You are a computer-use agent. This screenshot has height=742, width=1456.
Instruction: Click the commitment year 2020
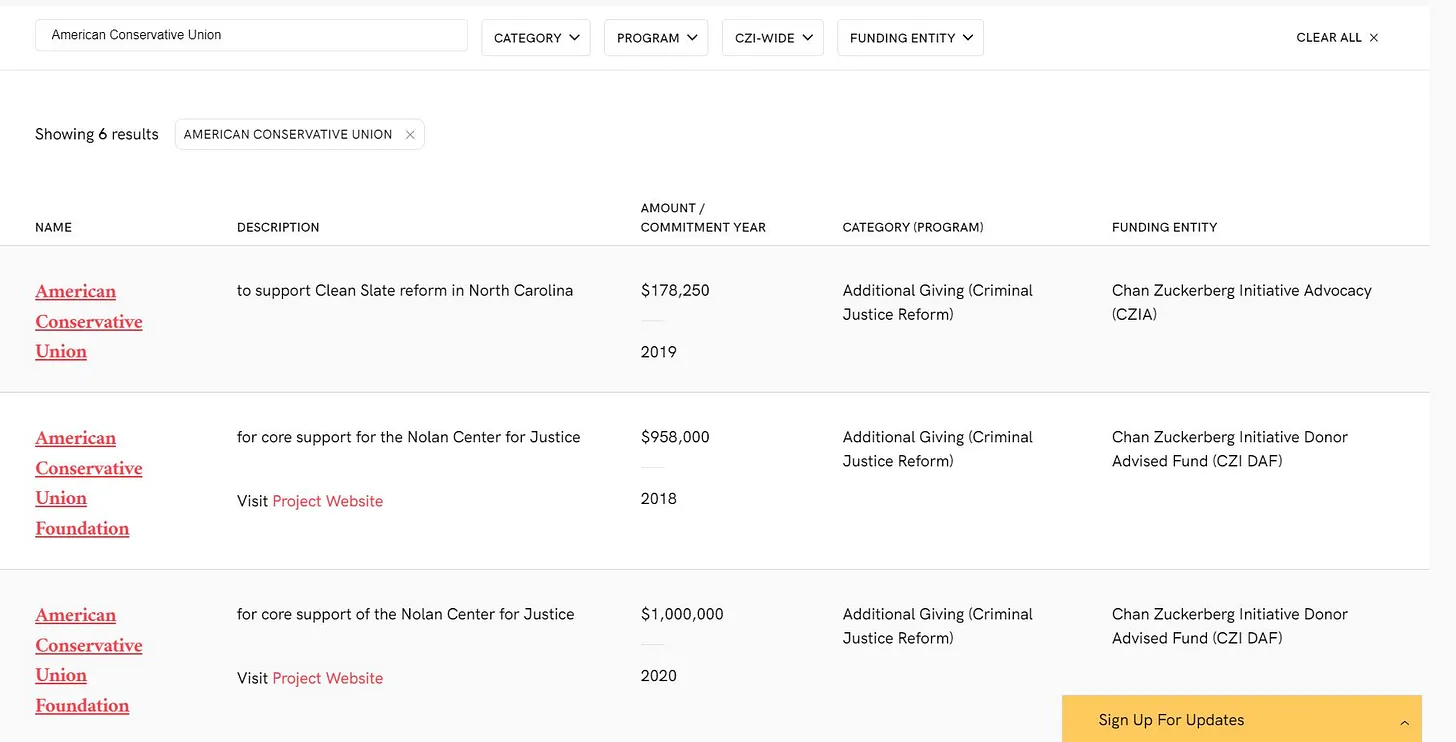(658, 676)
